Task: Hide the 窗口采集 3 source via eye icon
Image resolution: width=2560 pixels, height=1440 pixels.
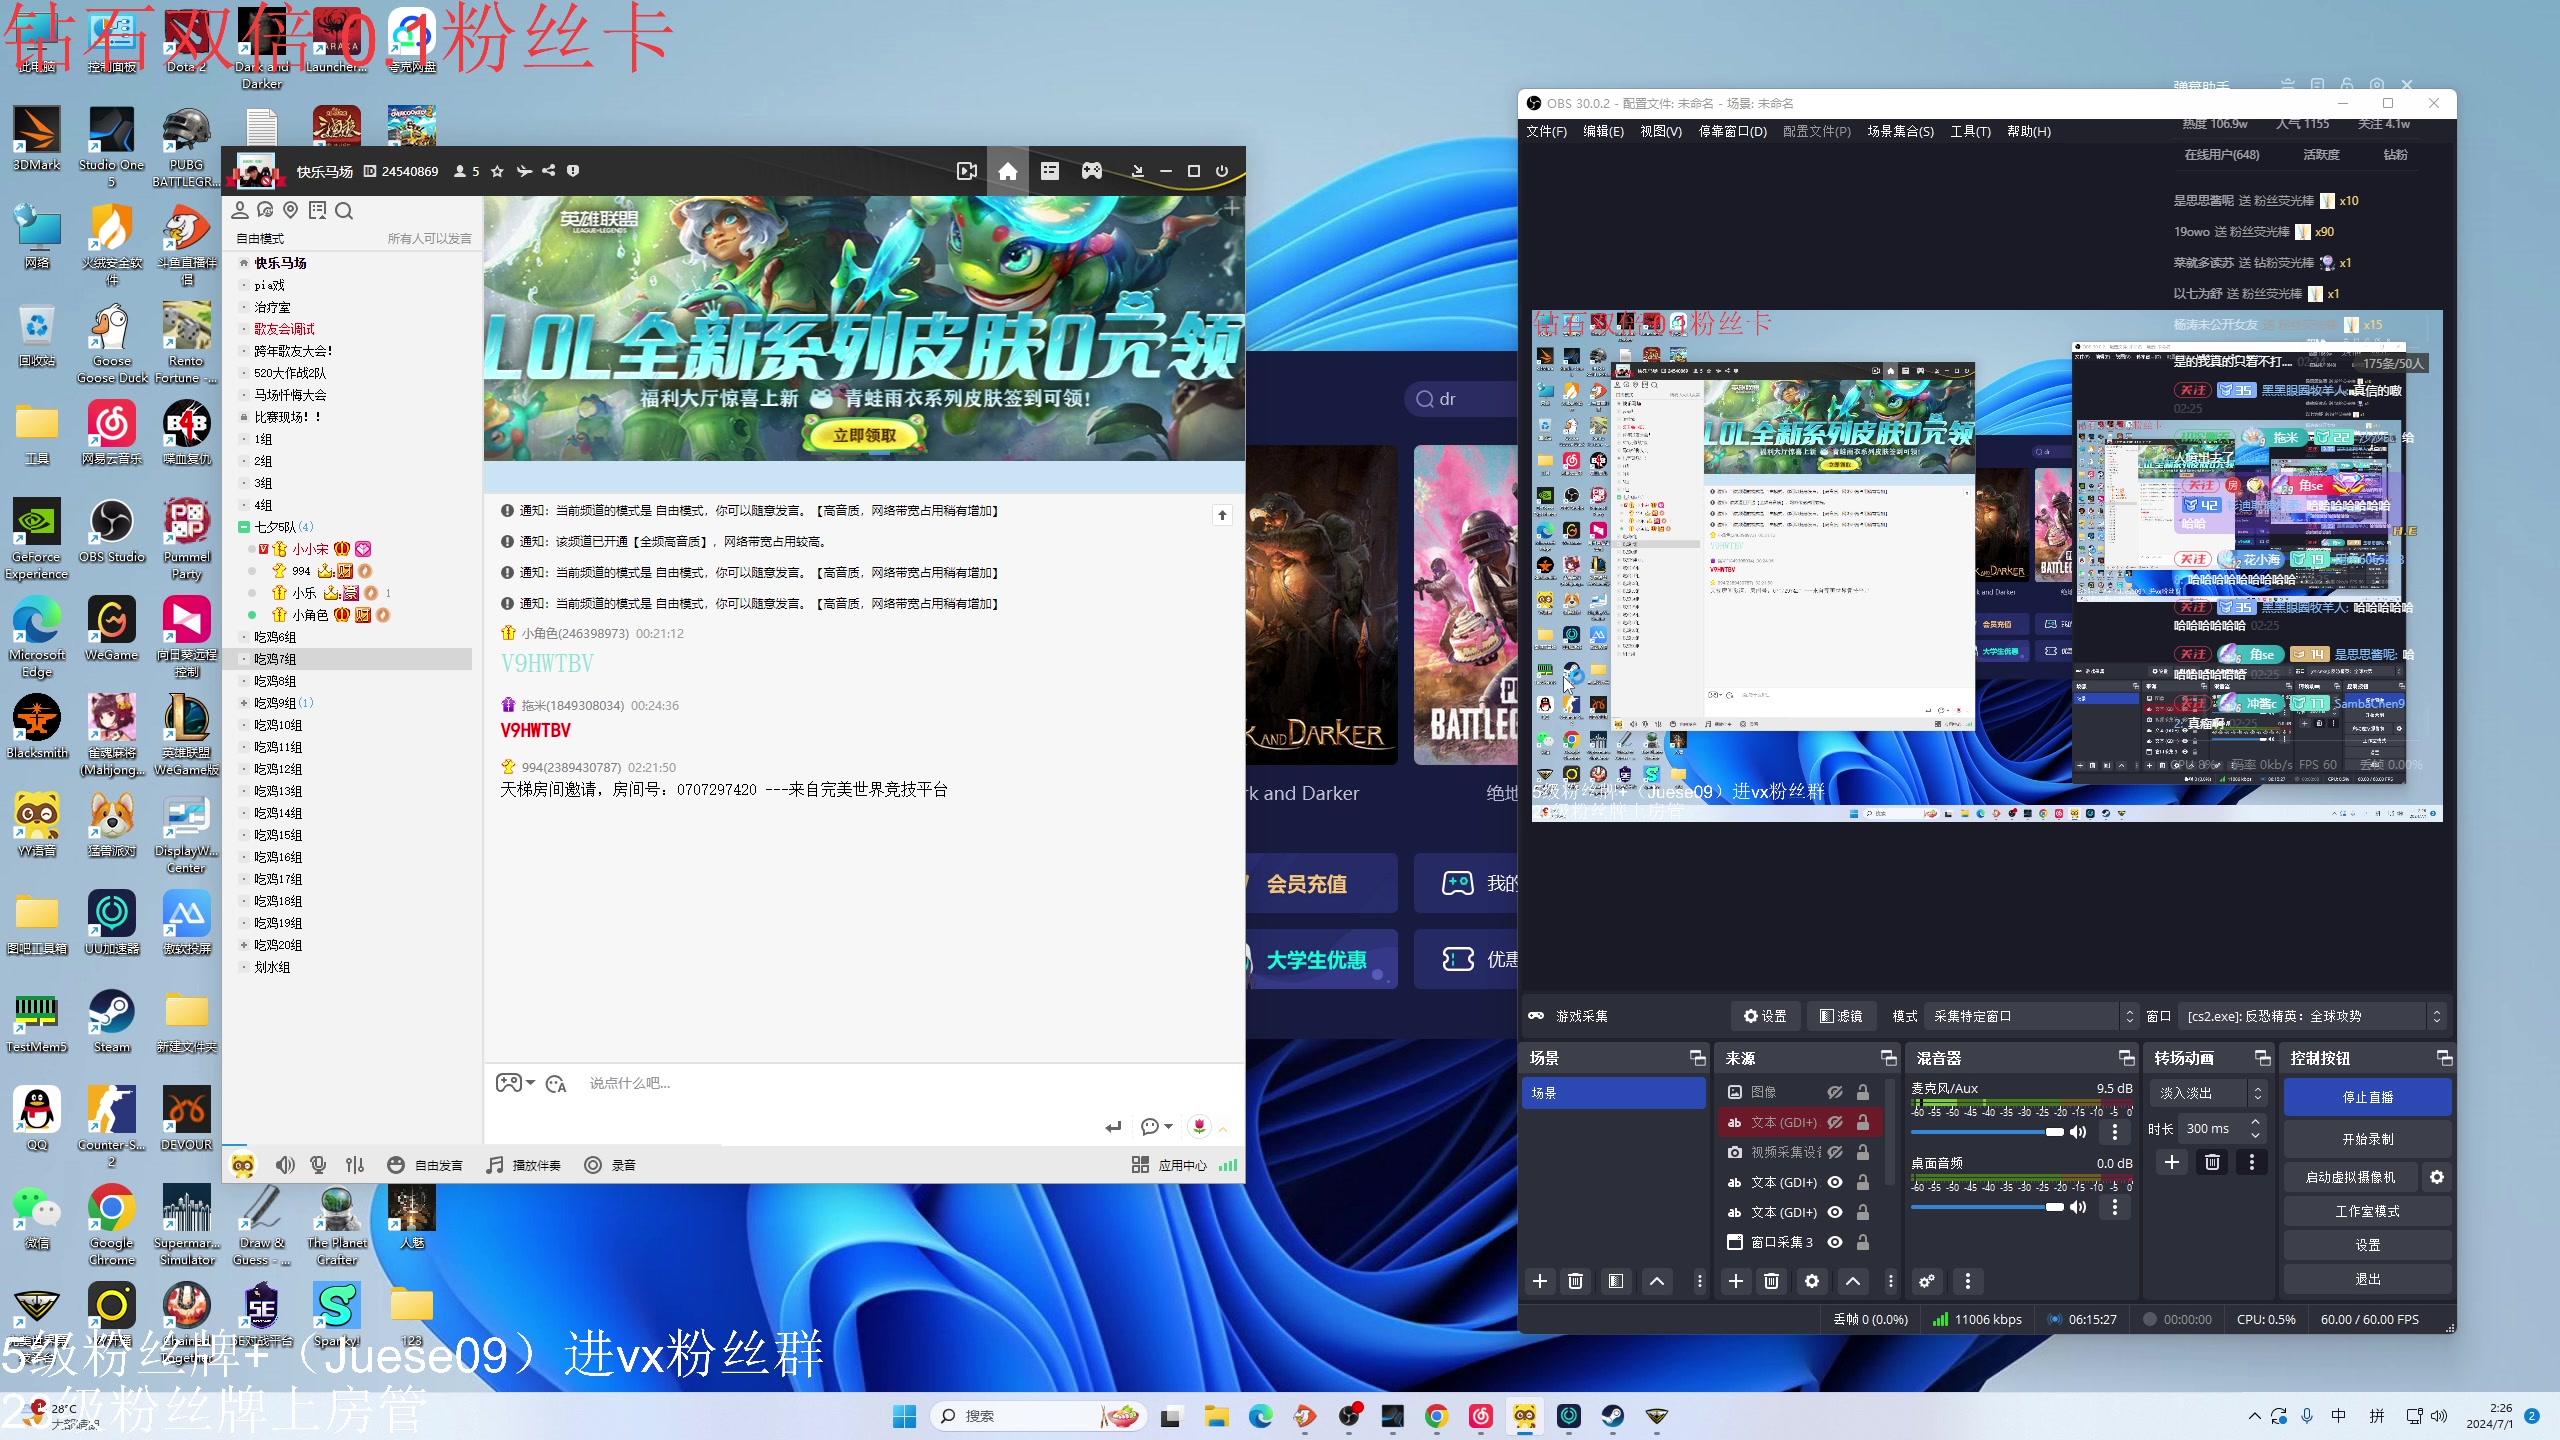Action: click(x=1835, y=1242)
